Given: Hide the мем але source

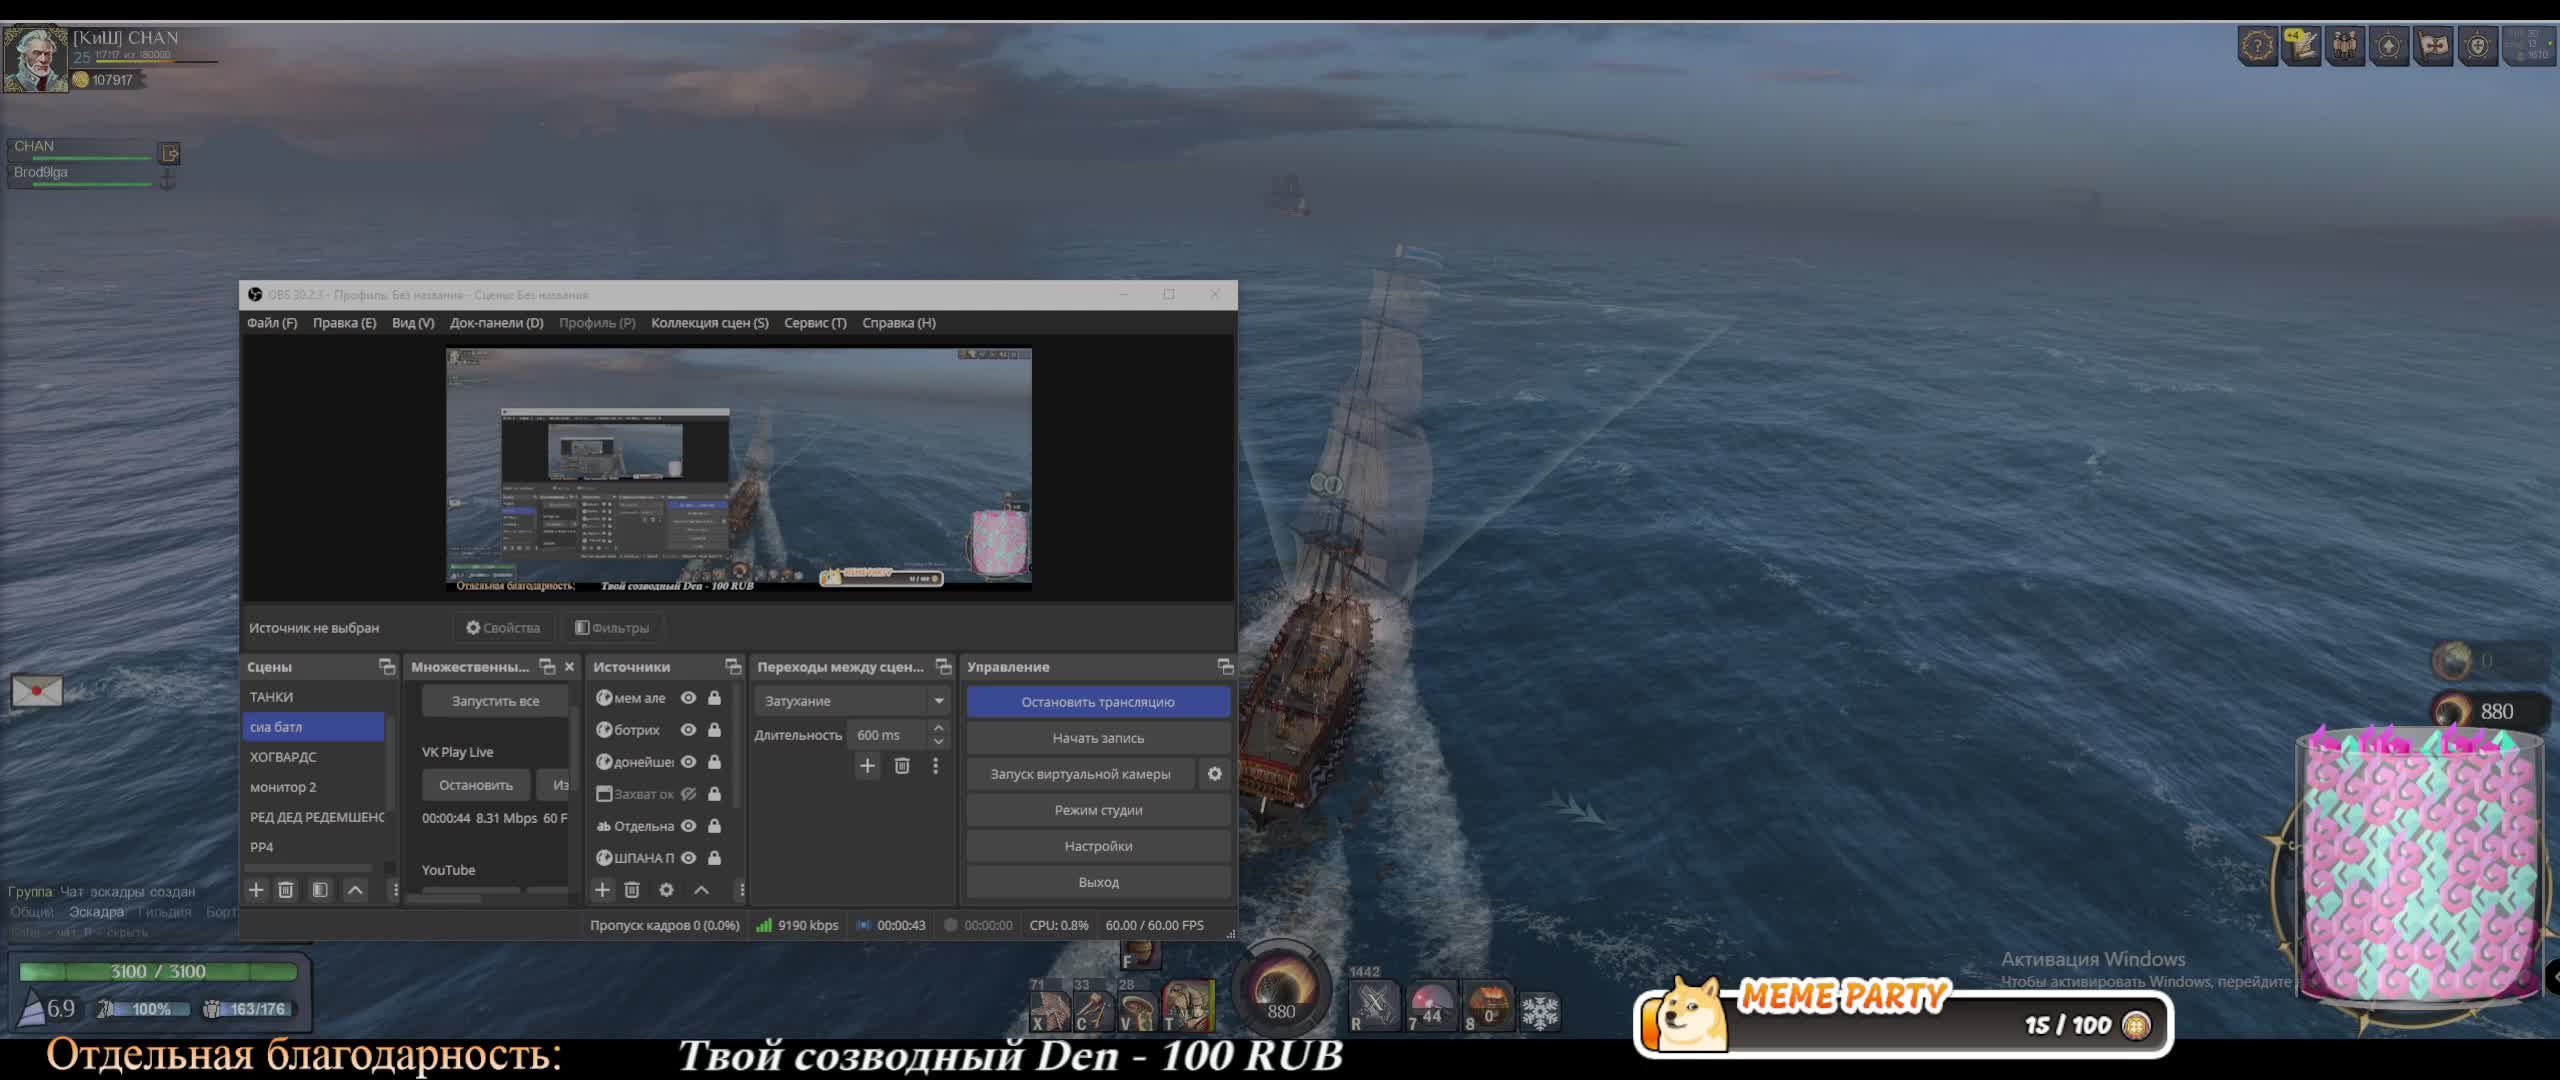Looking at the screenshot, I should (x=688, y=698).
